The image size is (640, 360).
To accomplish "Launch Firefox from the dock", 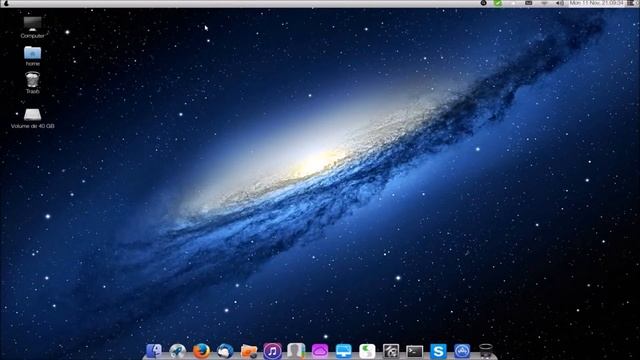I will (201, 351).
